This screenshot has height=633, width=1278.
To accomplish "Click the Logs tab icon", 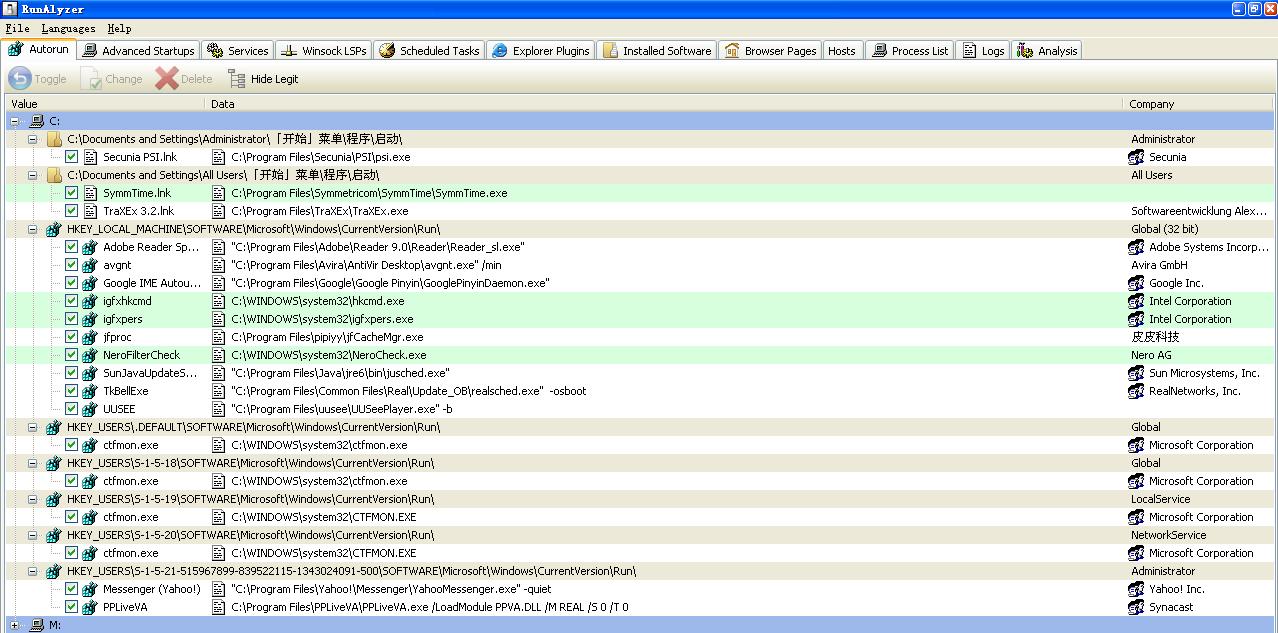I will point(969,50).
